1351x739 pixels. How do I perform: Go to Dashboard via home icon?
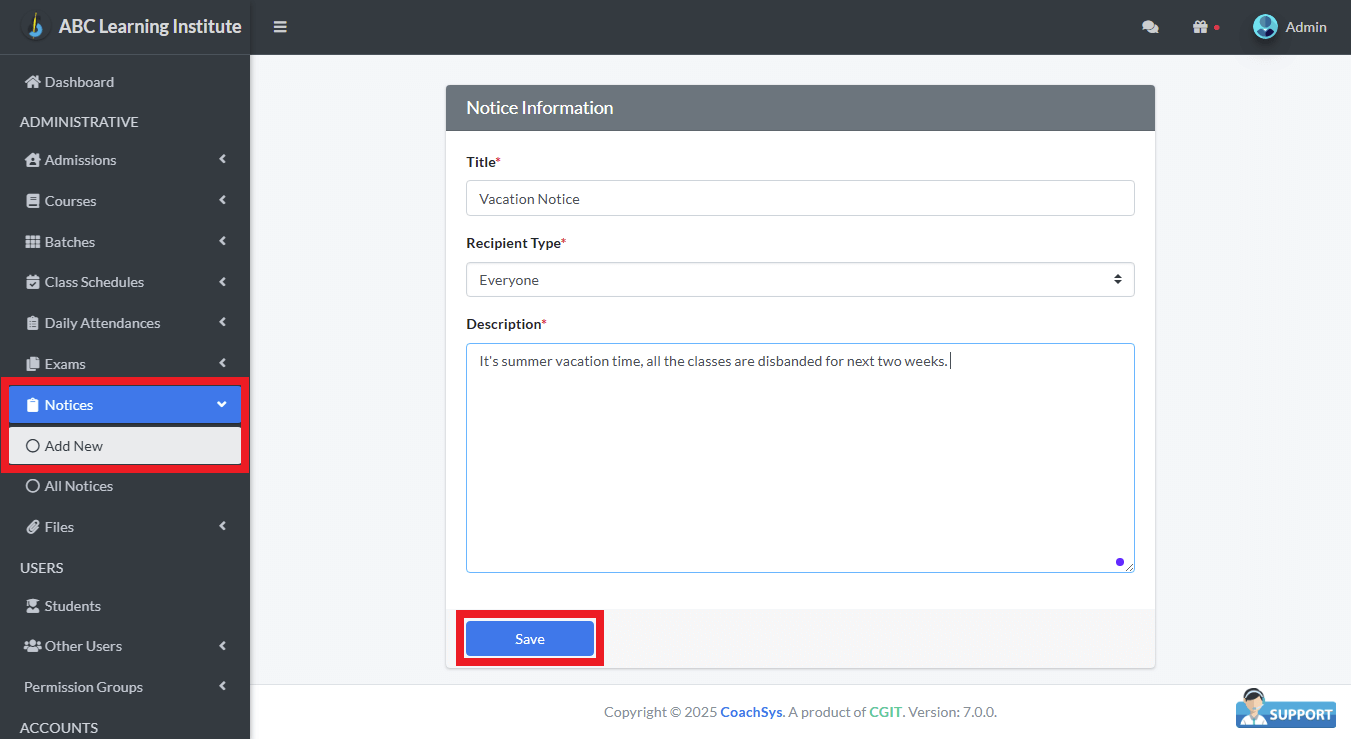(33, 82)
